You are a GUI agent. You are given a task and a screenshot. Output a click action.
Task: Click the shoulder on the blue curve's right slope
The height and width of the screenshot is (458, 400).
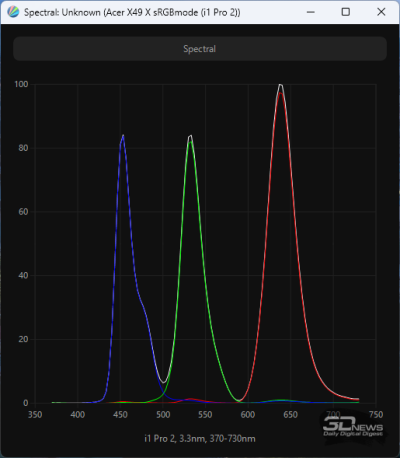click(x=142, y=302)
